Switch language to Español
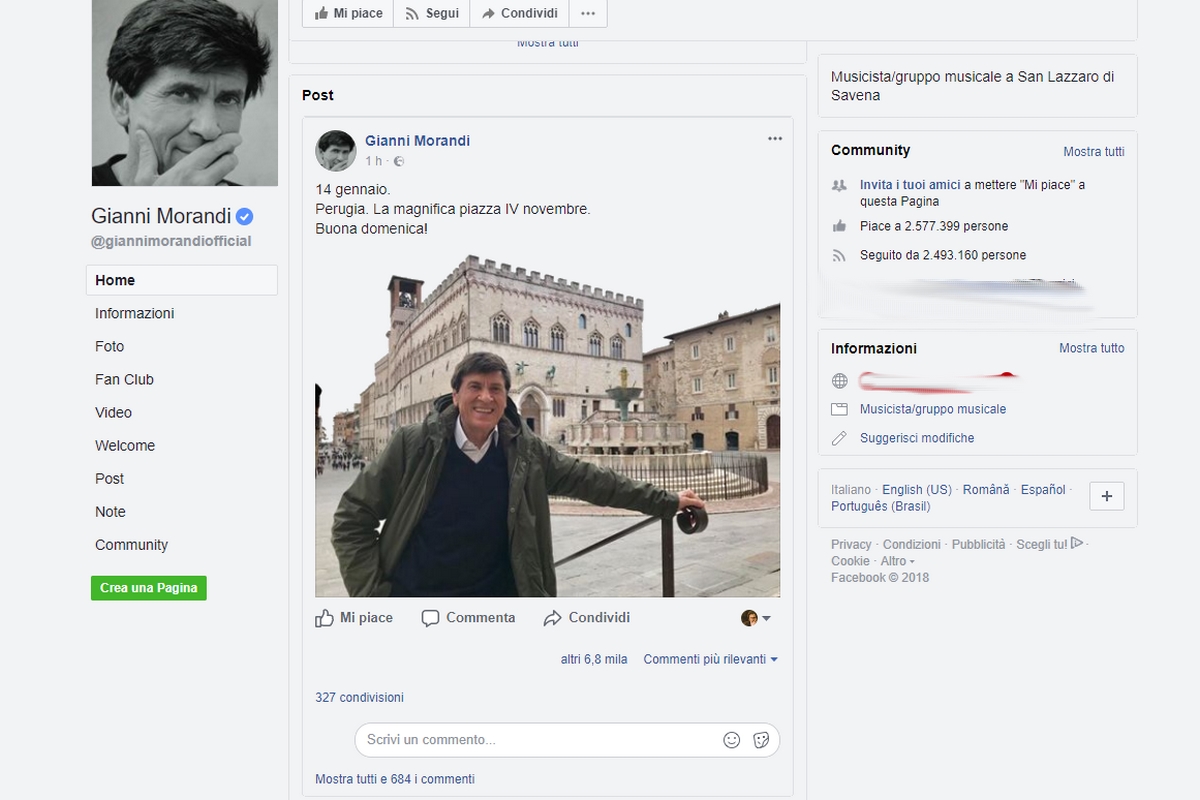 pyautogui.click(x=1043, y=490)
